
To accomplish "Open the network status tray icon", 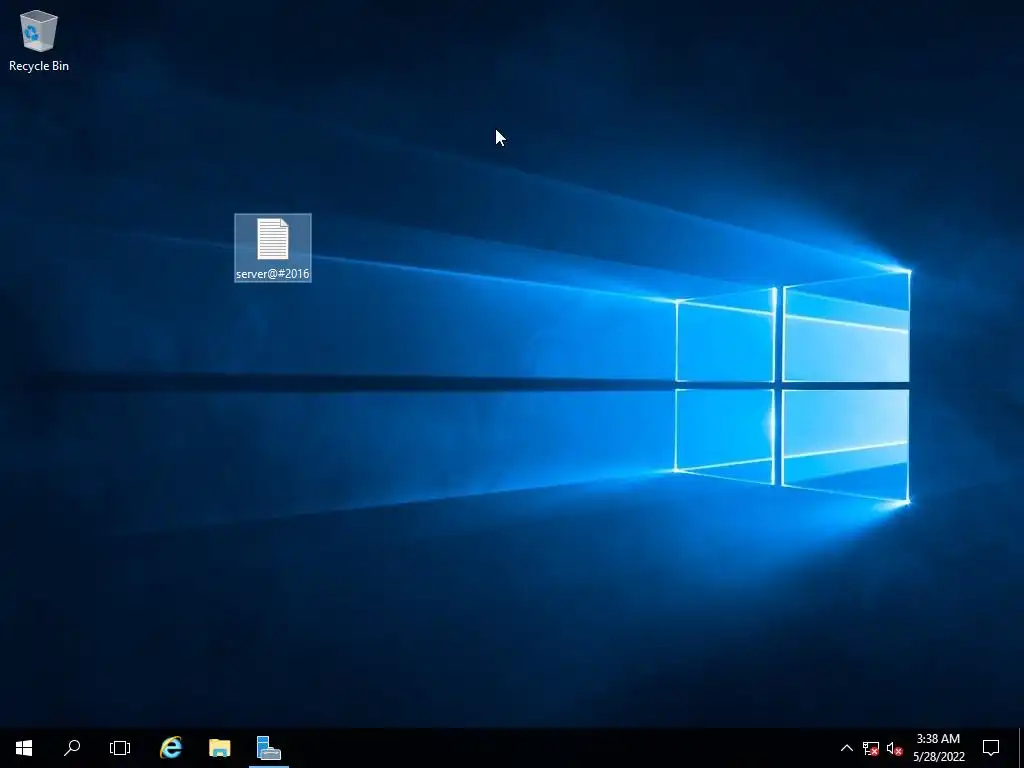I will coord(871,748).
